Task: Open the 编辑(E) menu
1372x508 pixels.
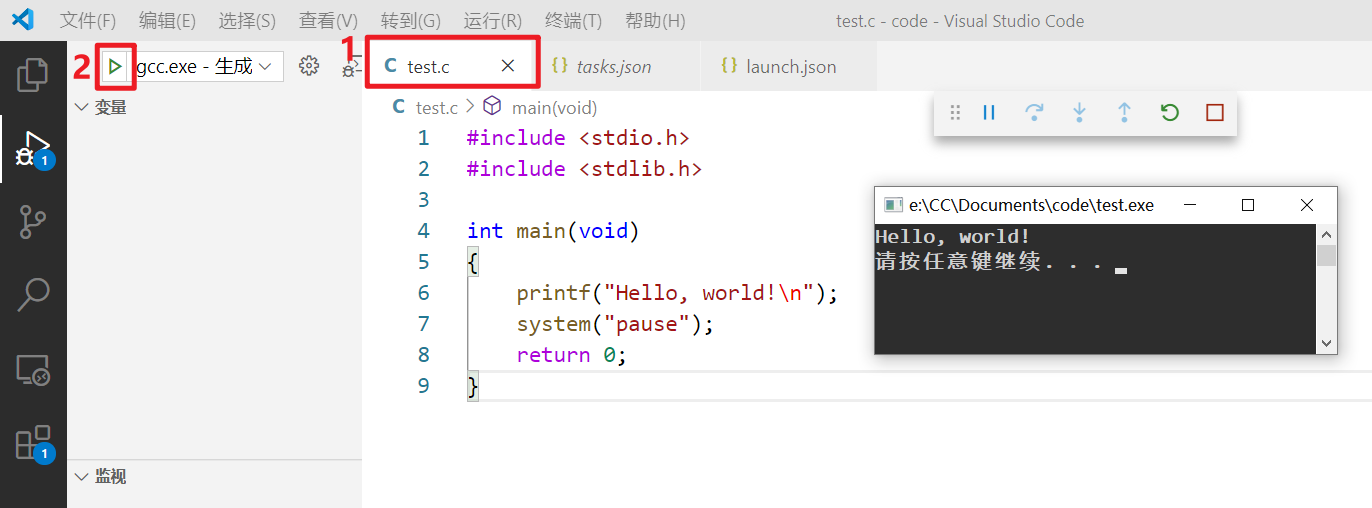Action: pyautogui.click(x=167, y=20)
